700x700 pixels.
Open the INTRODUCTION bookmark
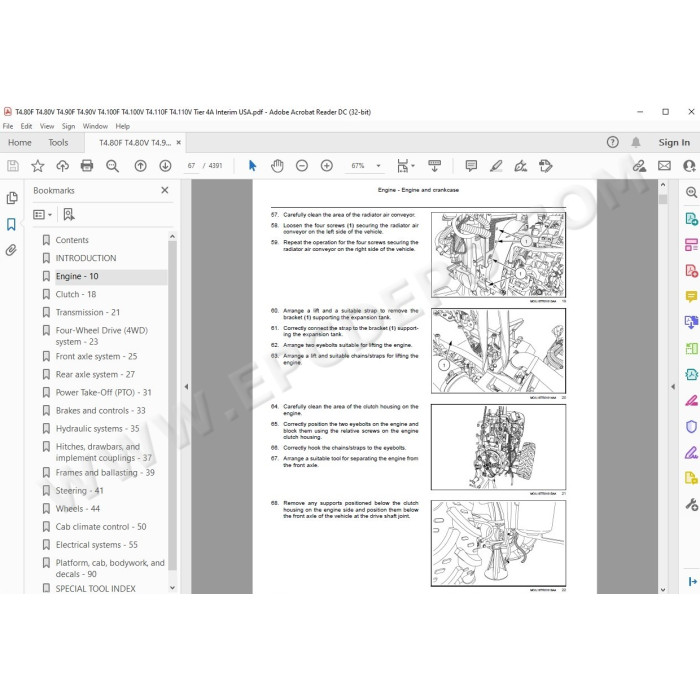coord(86,258)
